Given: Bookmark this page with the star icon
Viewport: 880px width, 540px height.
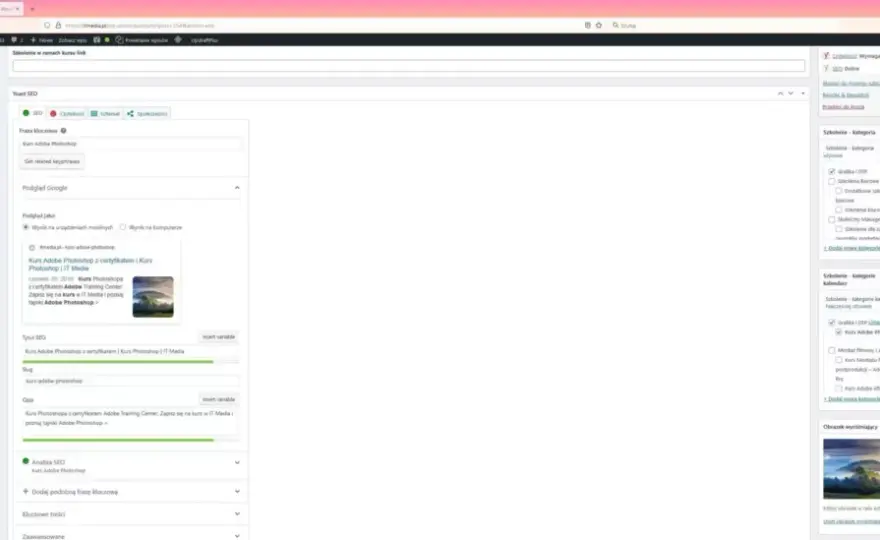Looking at the screenshot, I should (599, 25).
